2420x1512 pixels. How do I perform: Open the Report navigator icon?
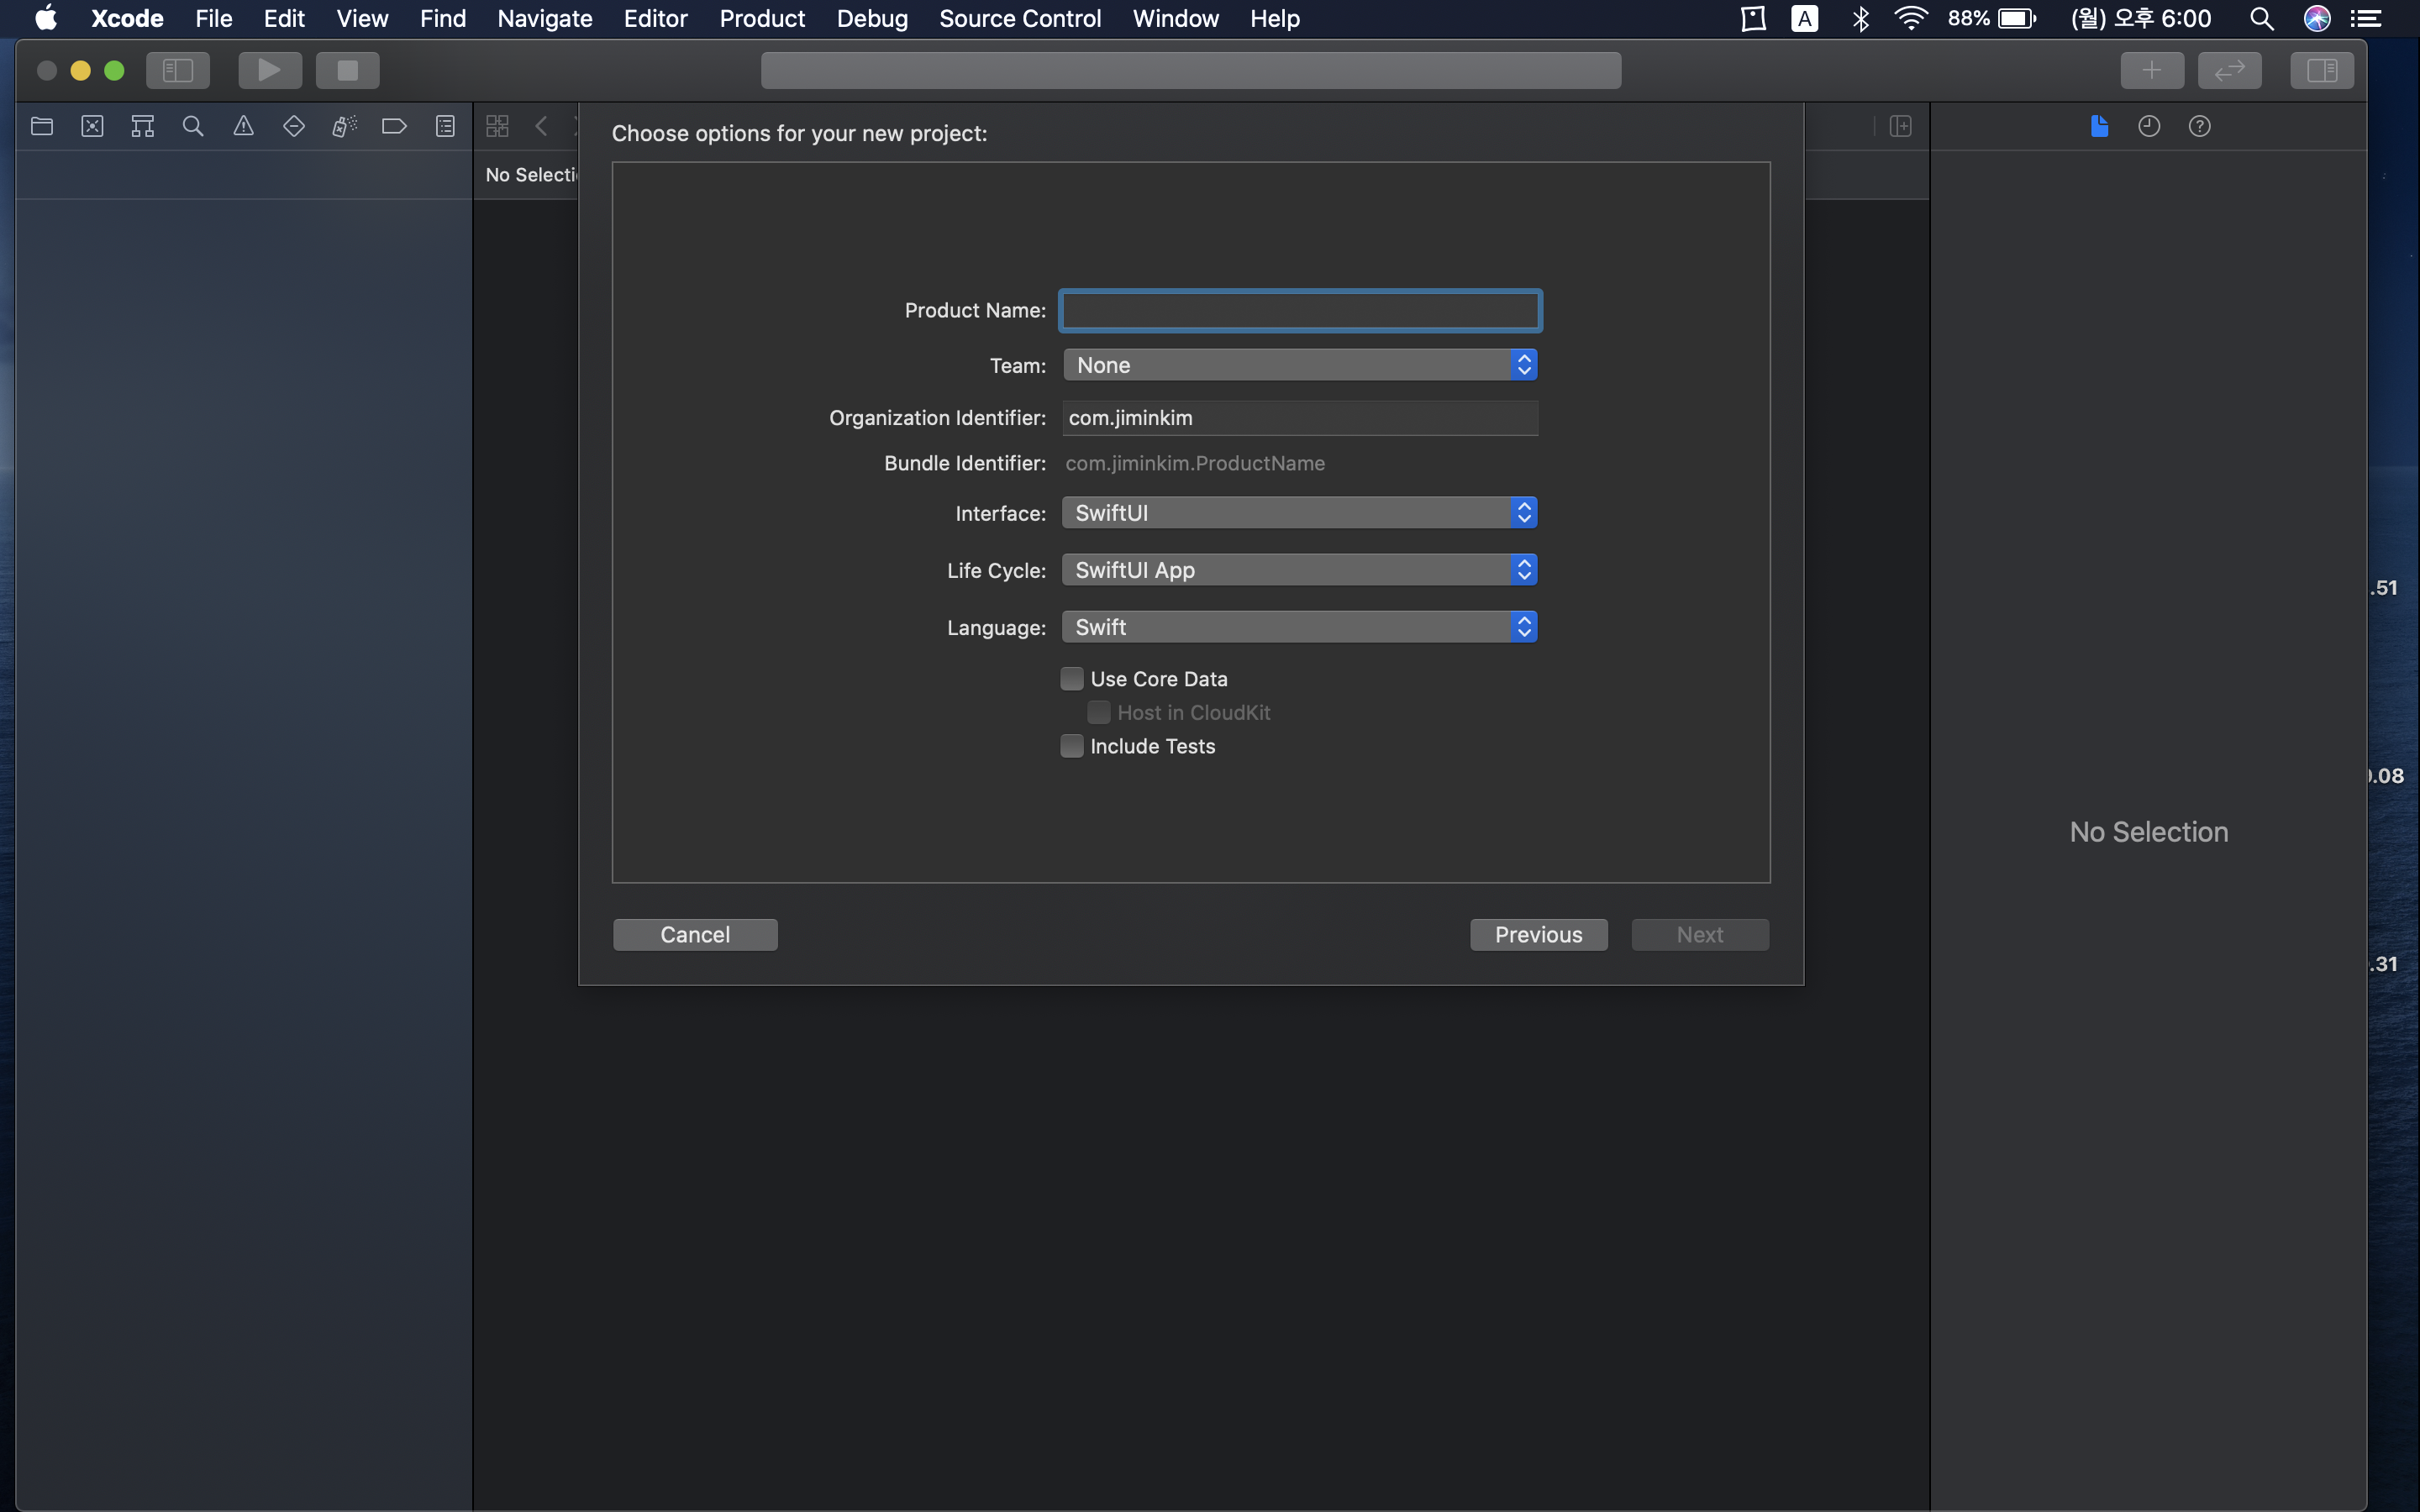click(x=445, y=126)
